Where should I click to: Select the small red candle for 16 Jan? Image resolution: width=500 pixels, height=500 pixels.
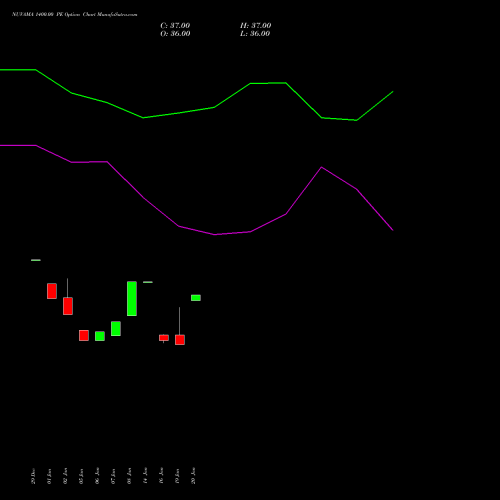click(164, 338)
